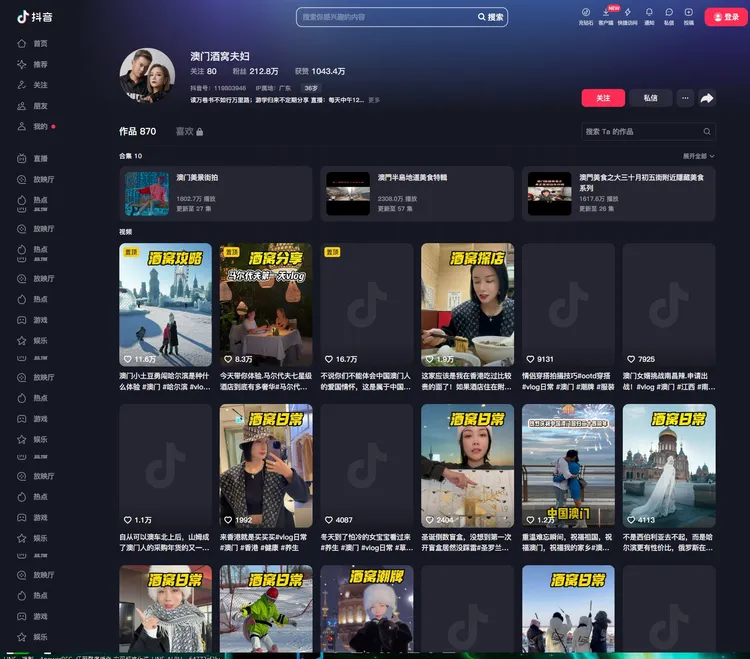
Task: Follow 澳门酒窝夫妇 with the red 关注 button
Action: coord(603,98)
